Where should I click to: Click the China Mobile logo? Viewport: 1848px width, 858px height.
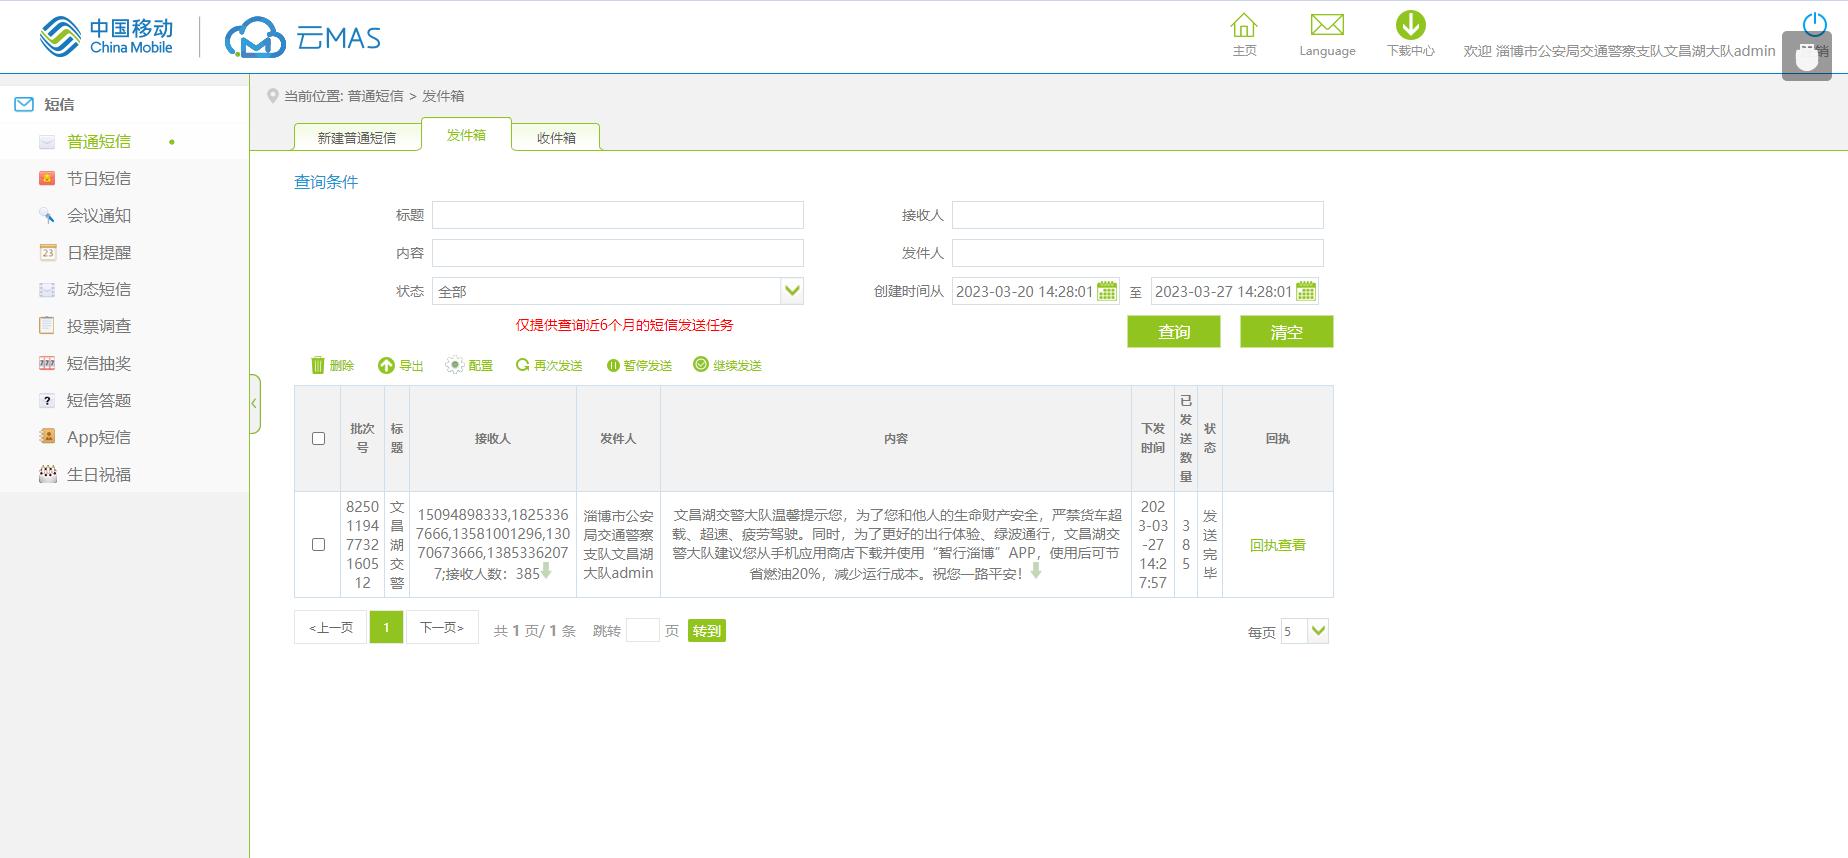(x=106, y=37)
